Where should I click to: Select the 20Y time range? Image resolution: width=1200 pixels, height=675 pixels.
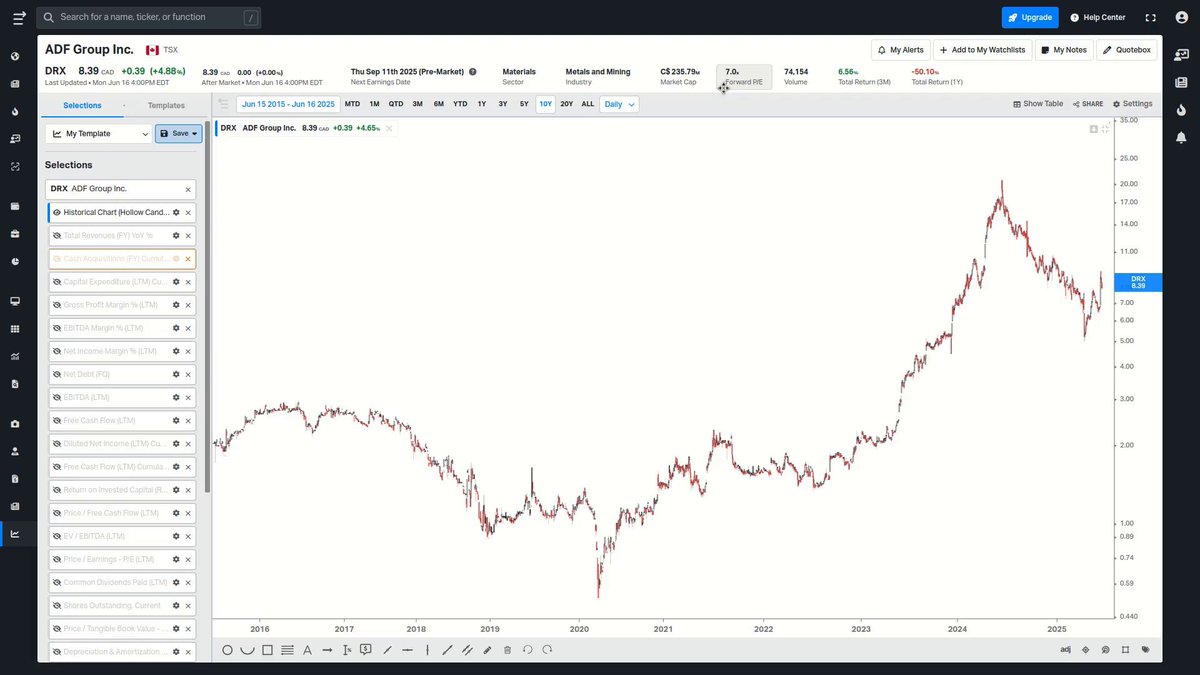(x=567, y=104)
